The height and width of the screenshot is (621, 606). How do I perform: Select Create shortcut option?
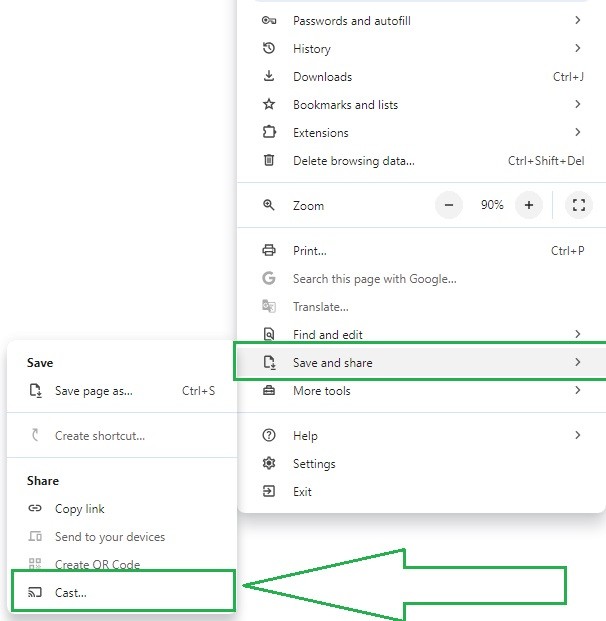pyautogui.click(x=122, y=435)
